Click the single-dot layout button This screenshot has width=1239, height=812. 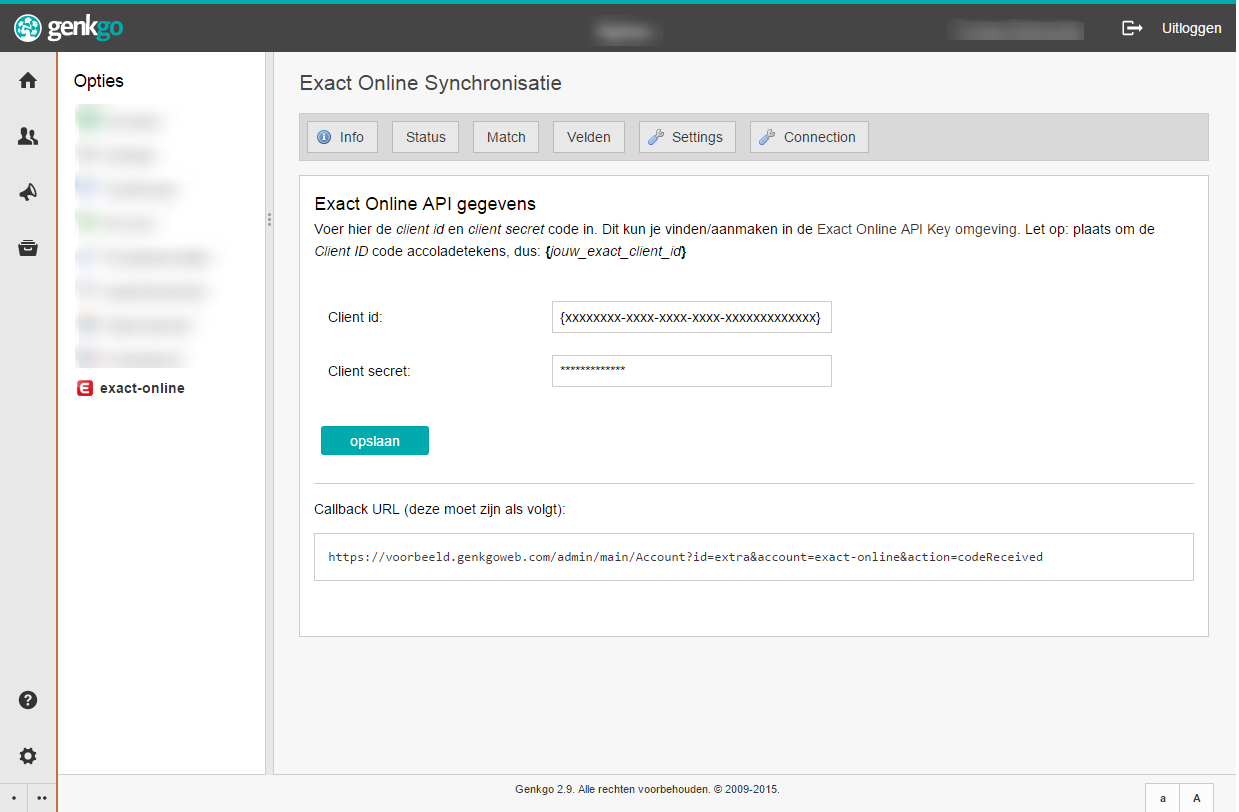click(x=14, y=798)
